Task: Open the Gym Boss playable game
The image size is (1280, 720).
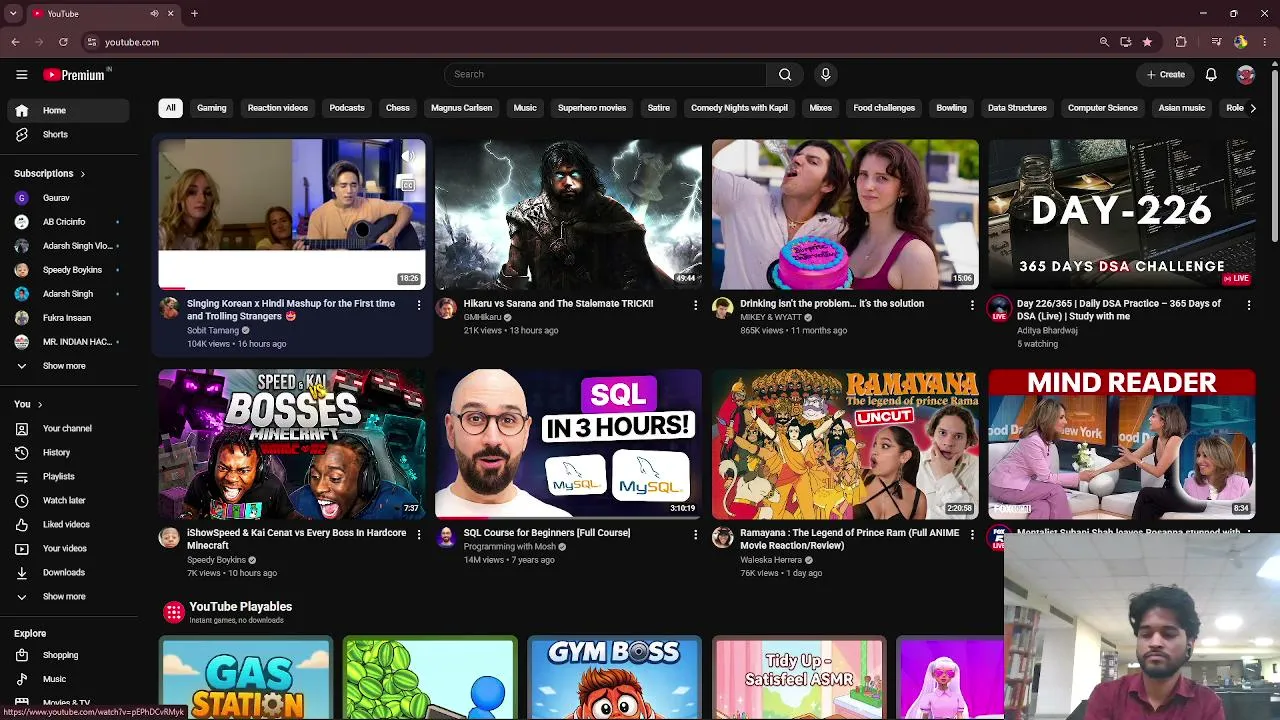Action: (x=614, y=679)
